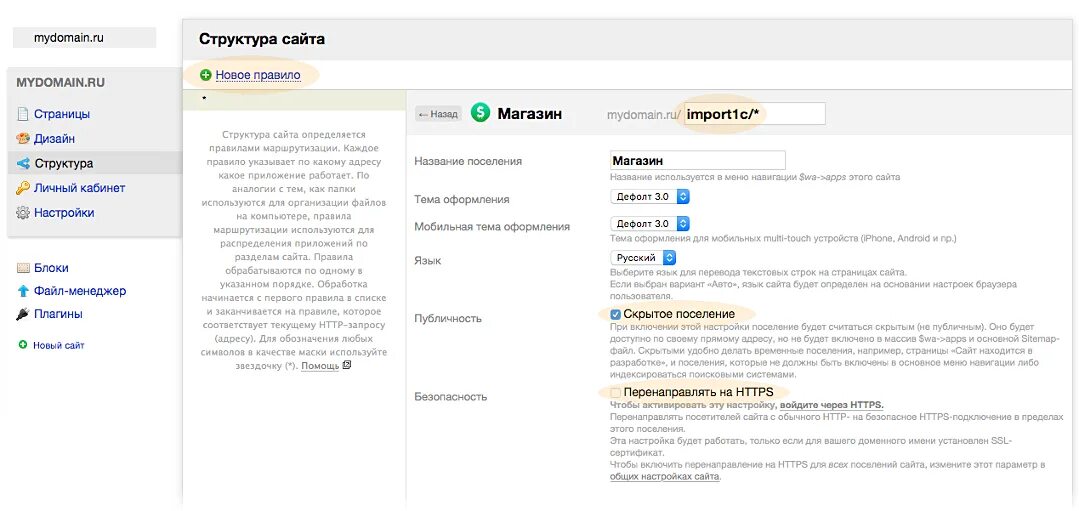Click the Дизайн palette icon
This screenshot has height=511, width=1079.
[x=23, y=139]
